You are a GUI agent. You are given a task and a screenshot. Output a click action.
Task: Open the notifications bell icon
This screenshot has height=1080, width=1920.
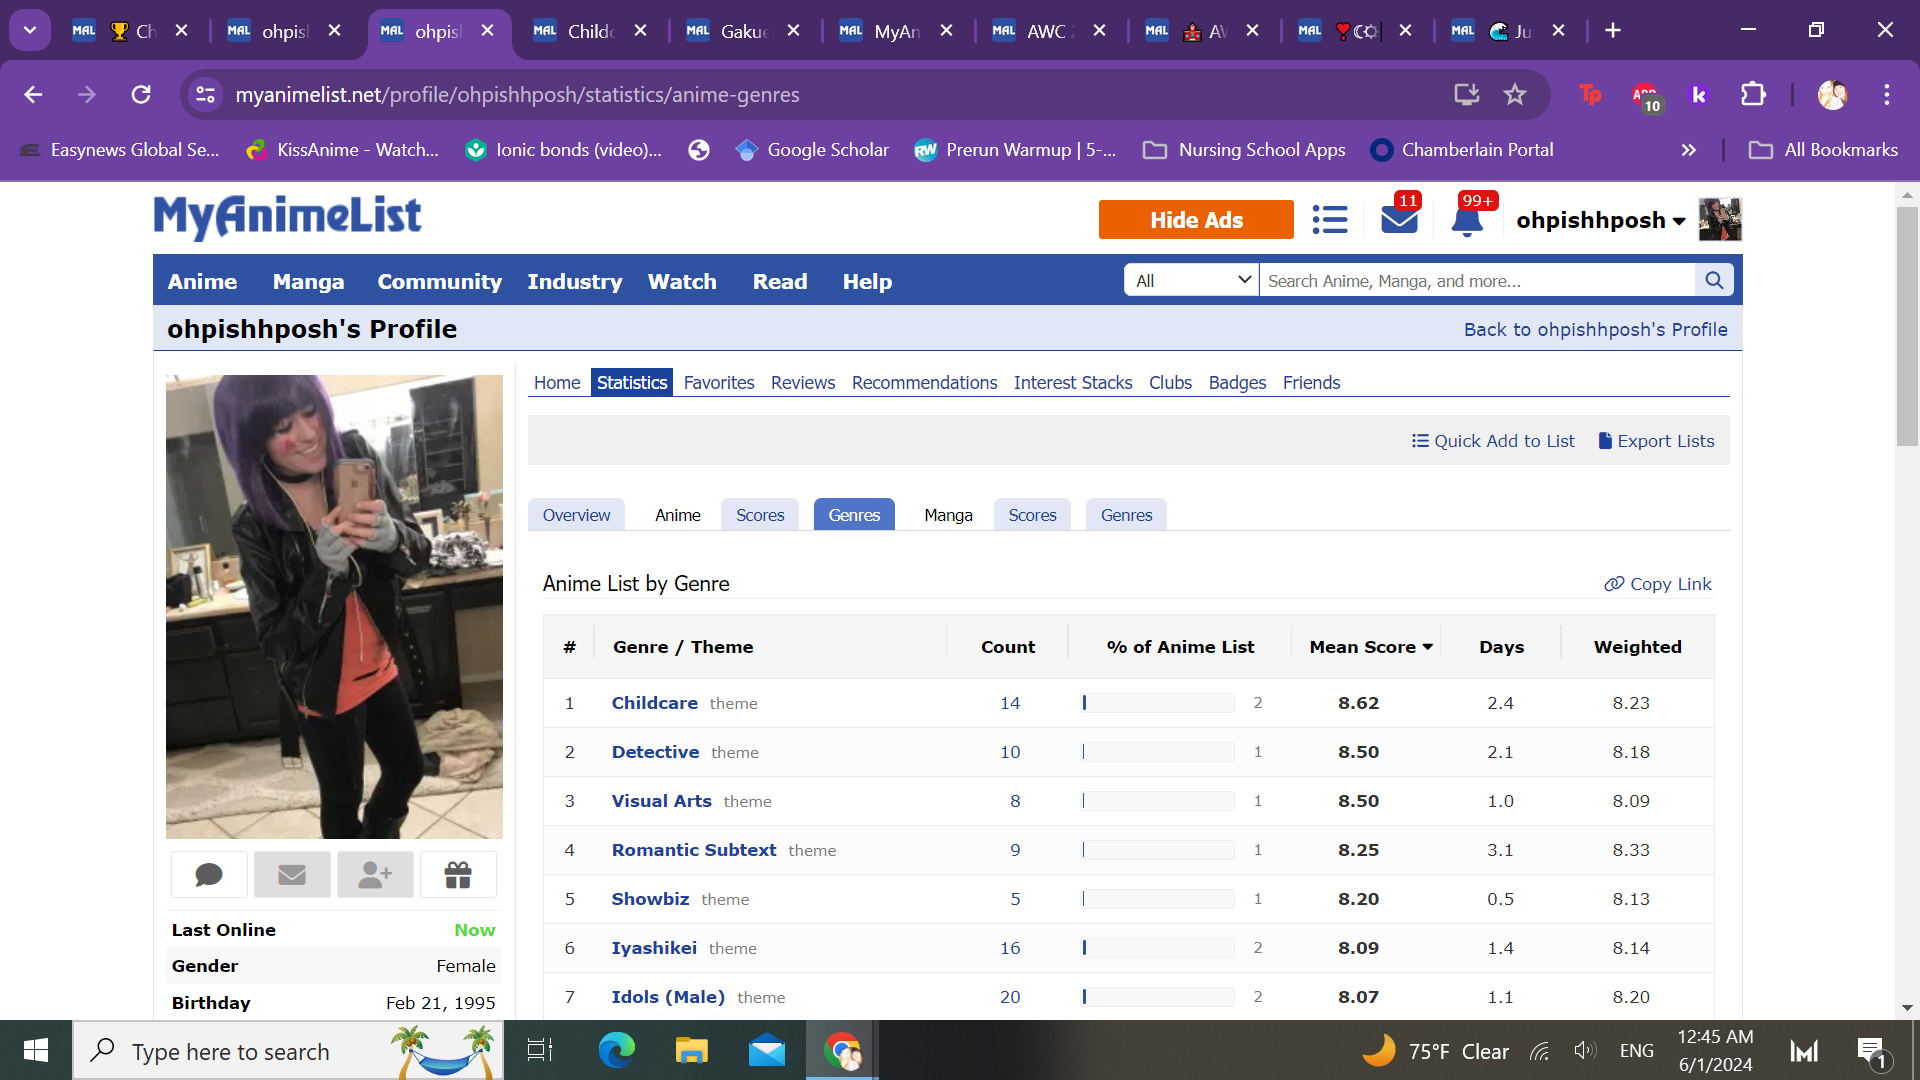click(1467, 219)
